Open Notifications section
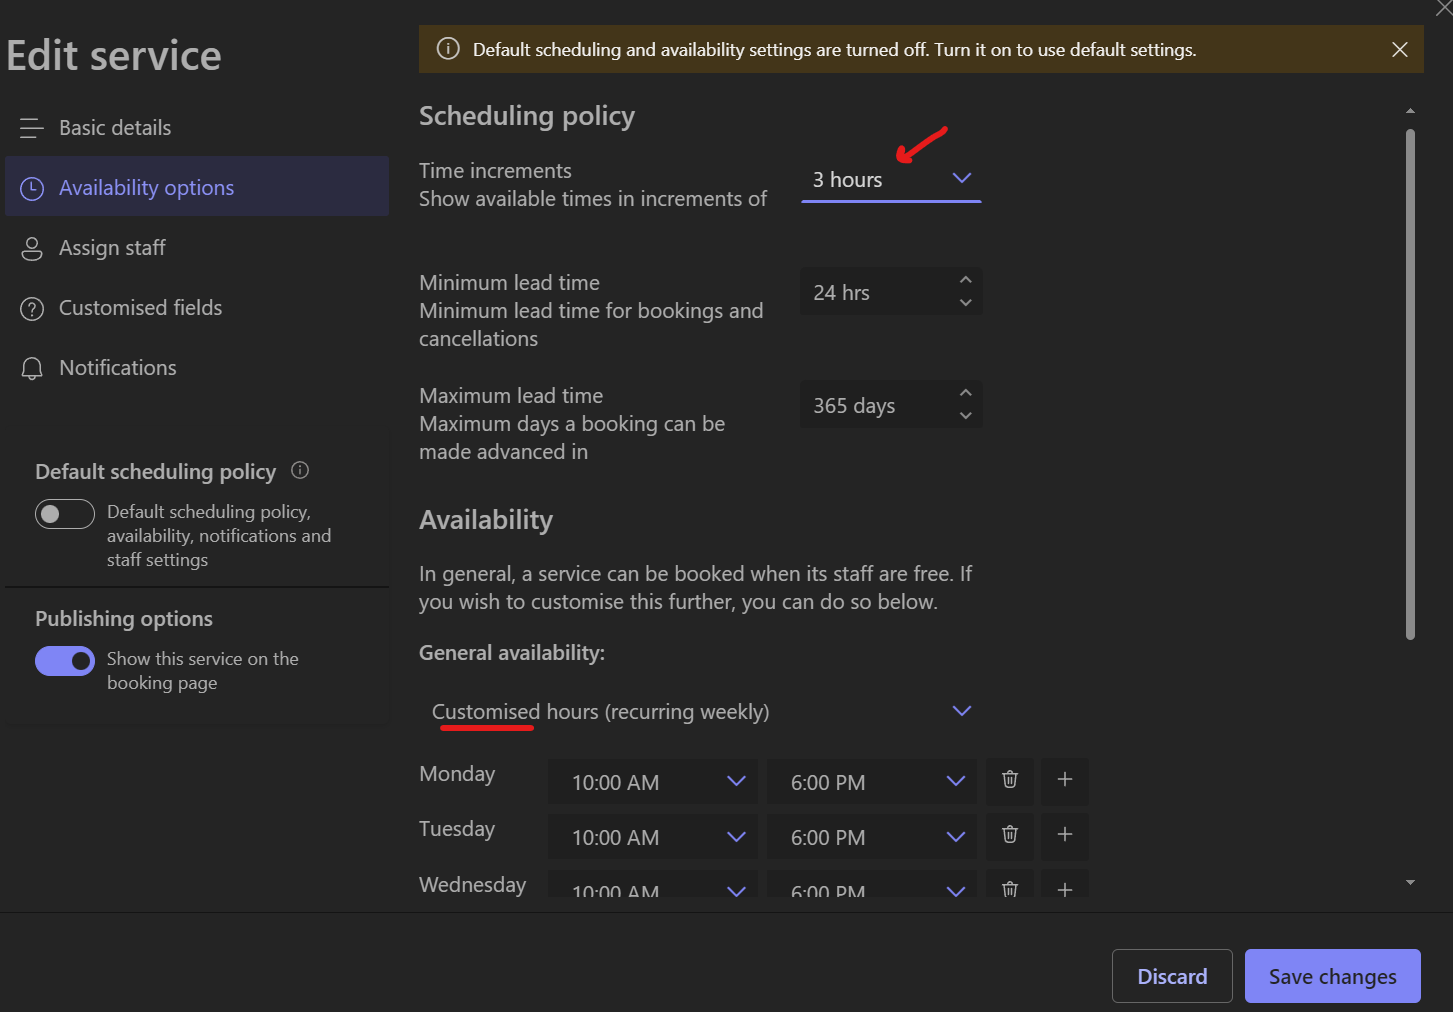 (197, 368)
